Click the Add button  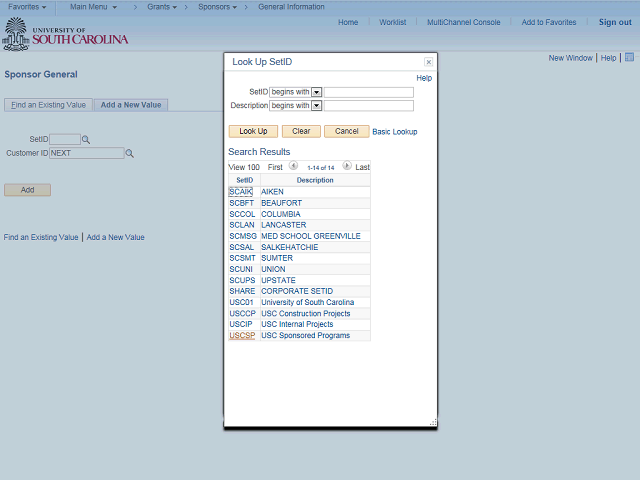click(x=27, y=190)
